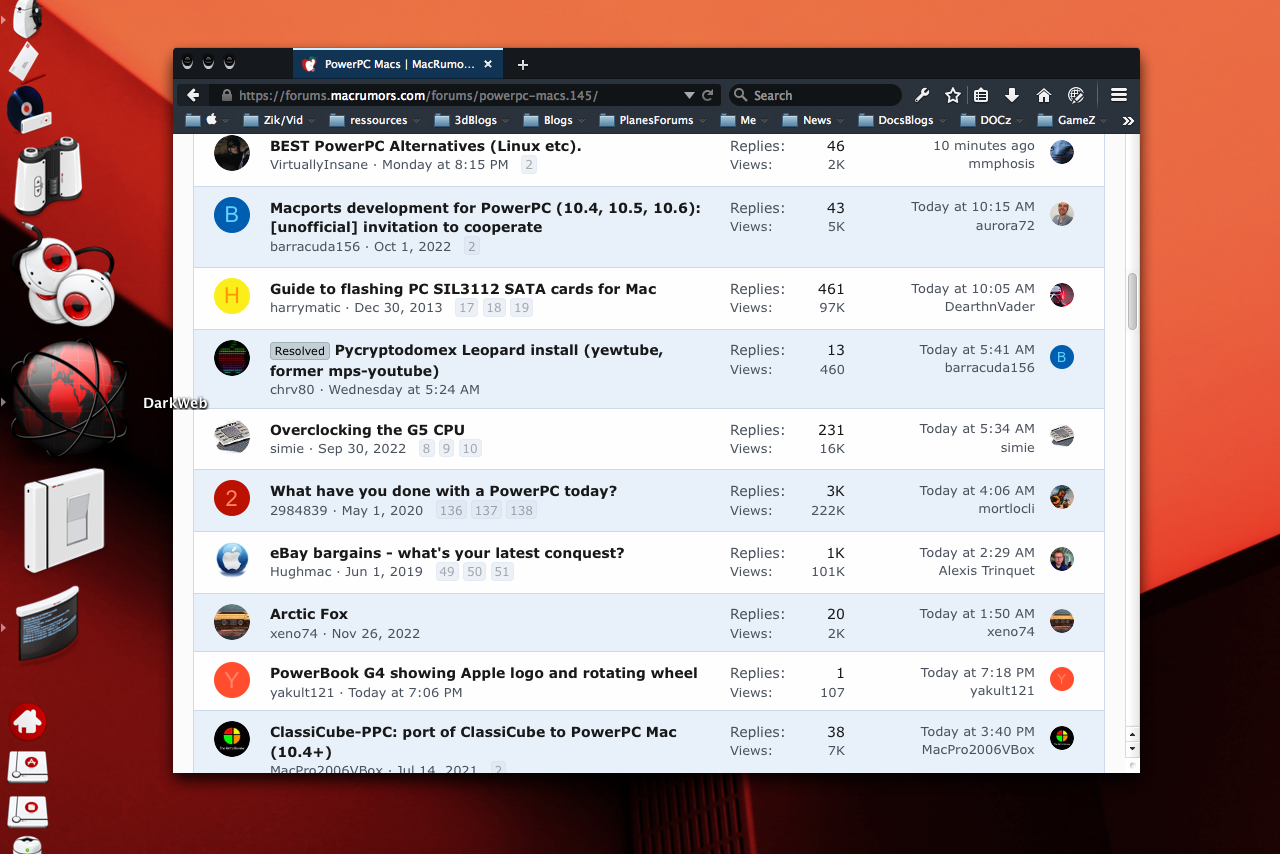The height and width of the screenshot is (854, 1280).
Task: Open last poster DearthnVader name
Action: [x=990, y=307]
